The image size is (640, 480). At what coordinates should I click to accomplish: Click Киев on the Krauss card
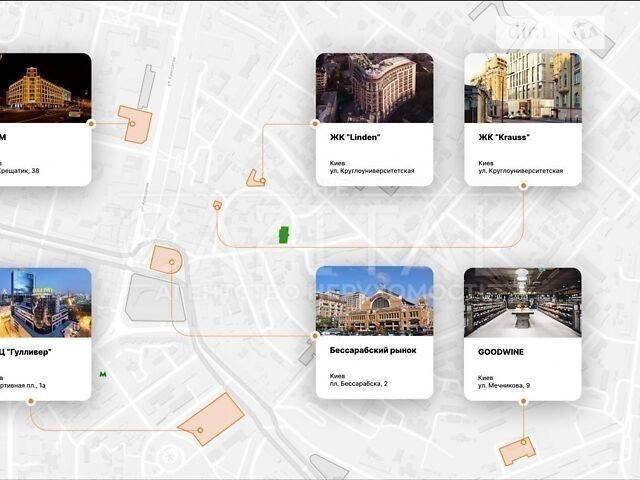click(486, 163)
